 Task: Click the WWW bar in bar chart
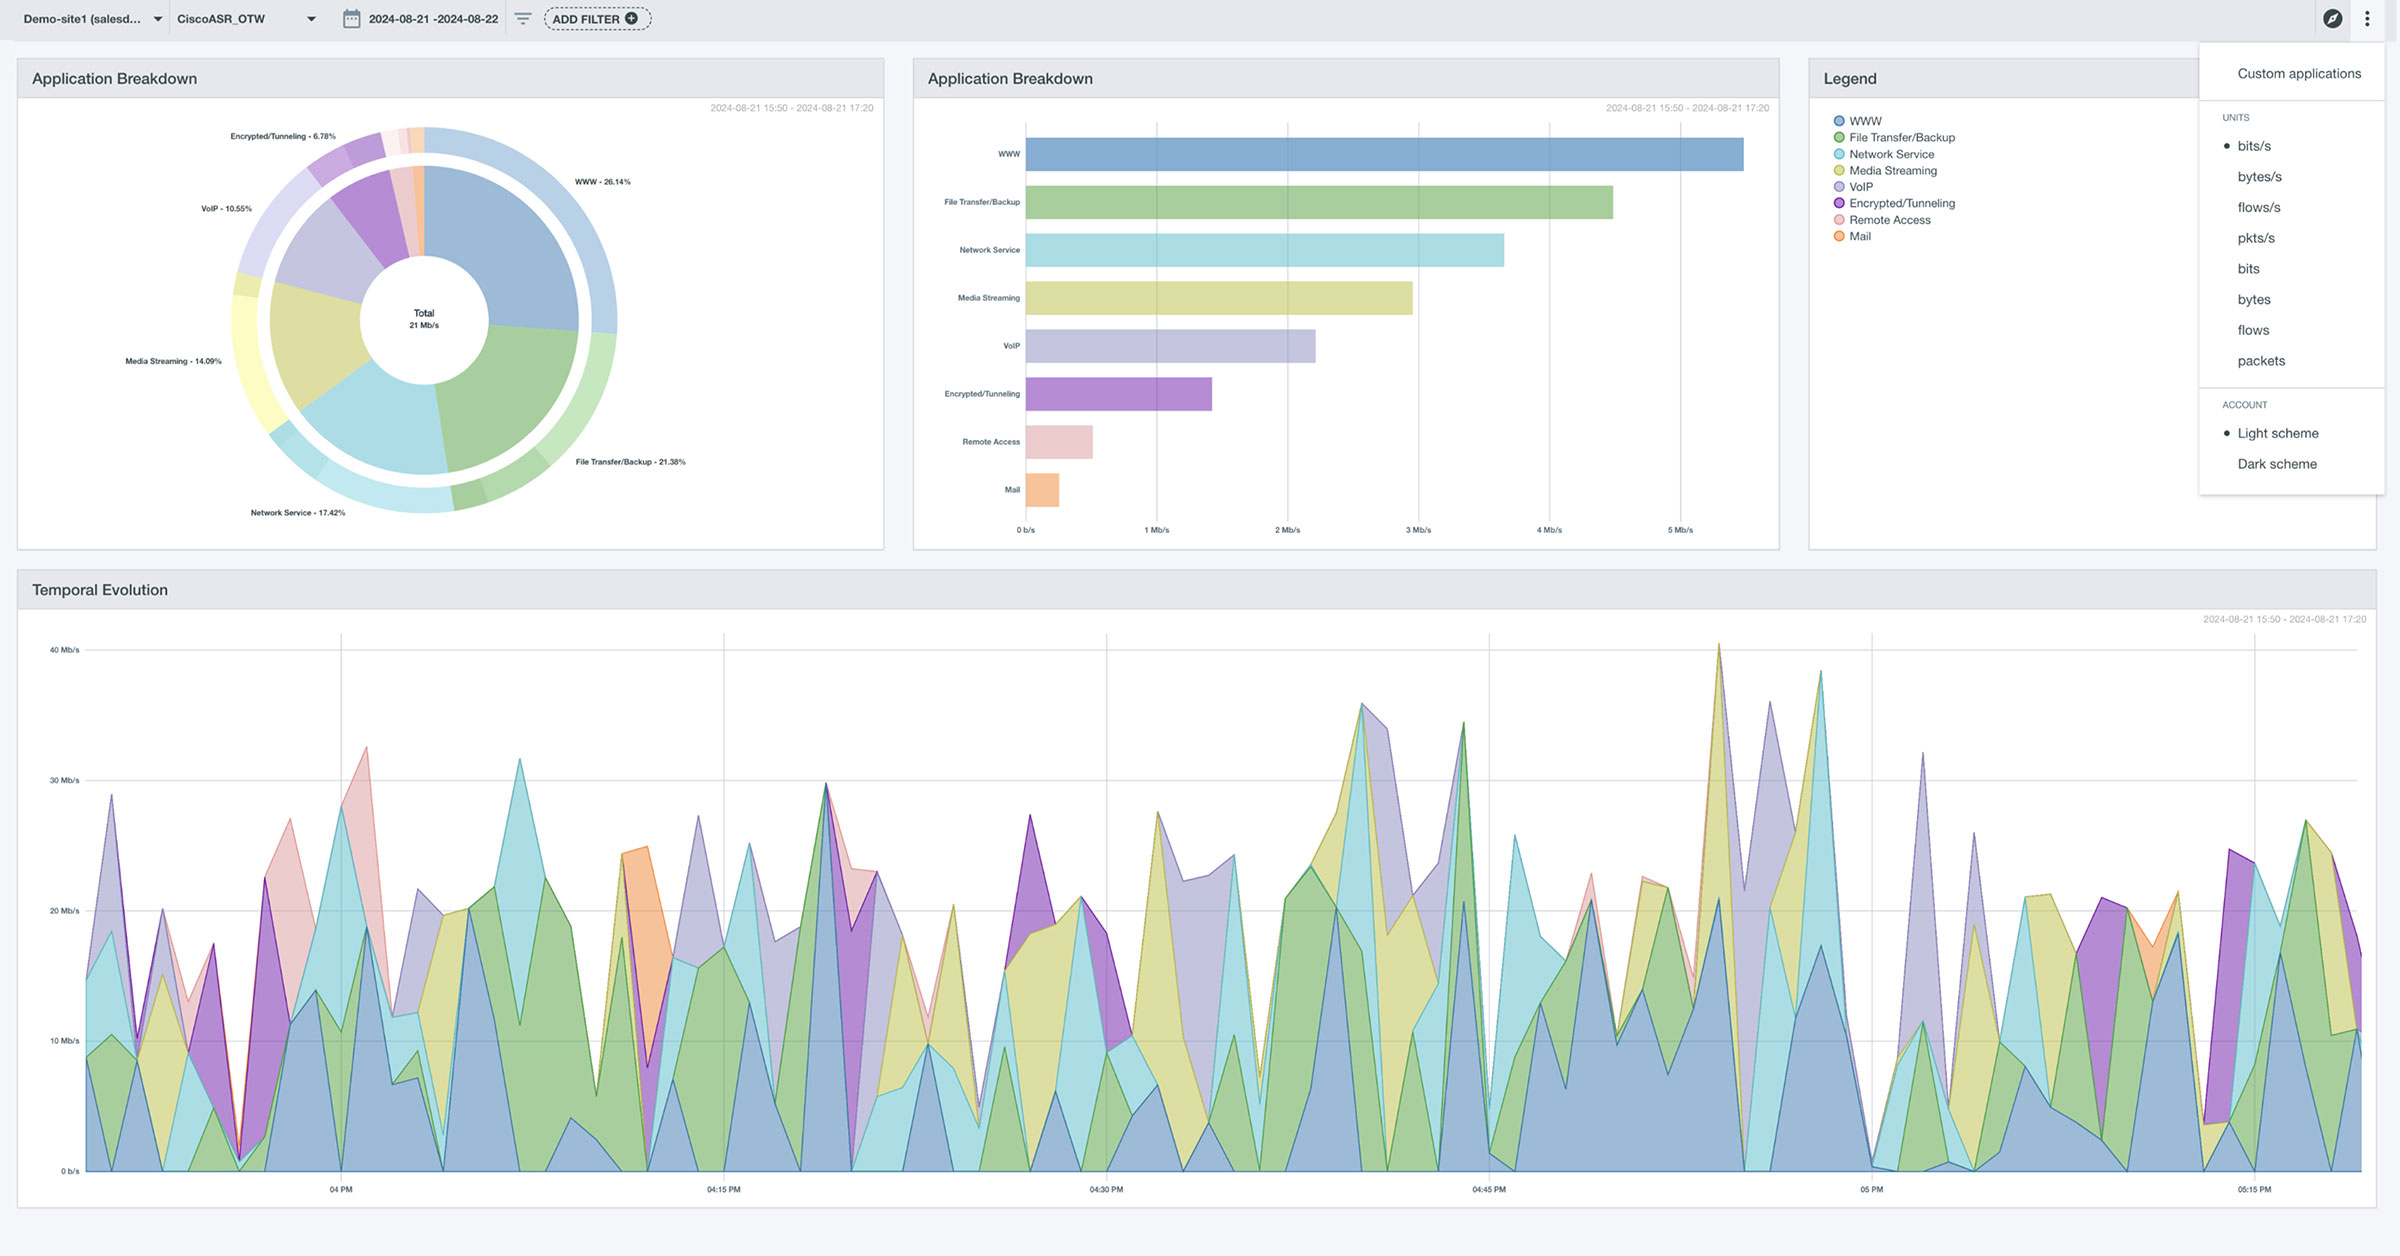1384,154
